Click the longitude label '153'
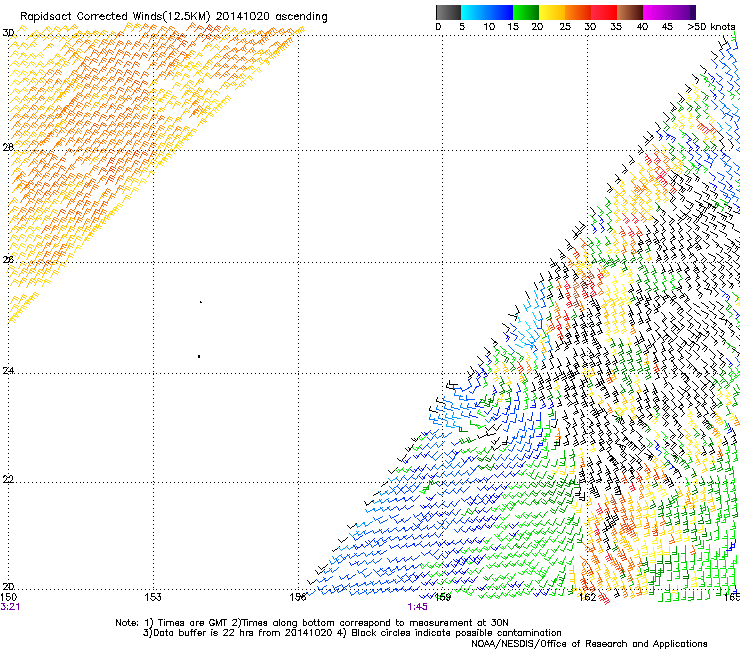The height and width of the screenshot is (650, 740). coord(153,597)
